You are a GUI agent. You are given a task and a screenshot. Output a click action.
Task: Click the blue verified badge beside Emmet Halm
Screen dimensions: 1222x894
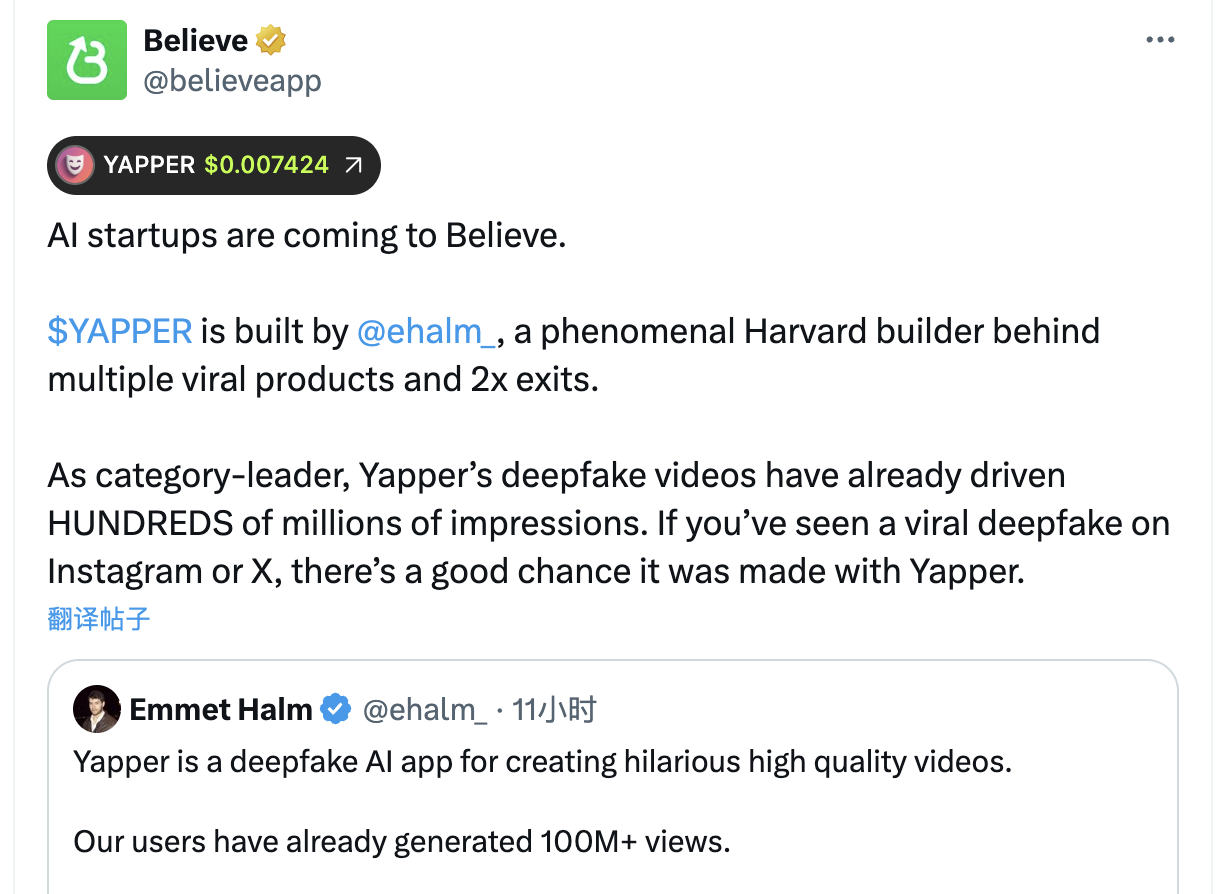click(336, 710)
